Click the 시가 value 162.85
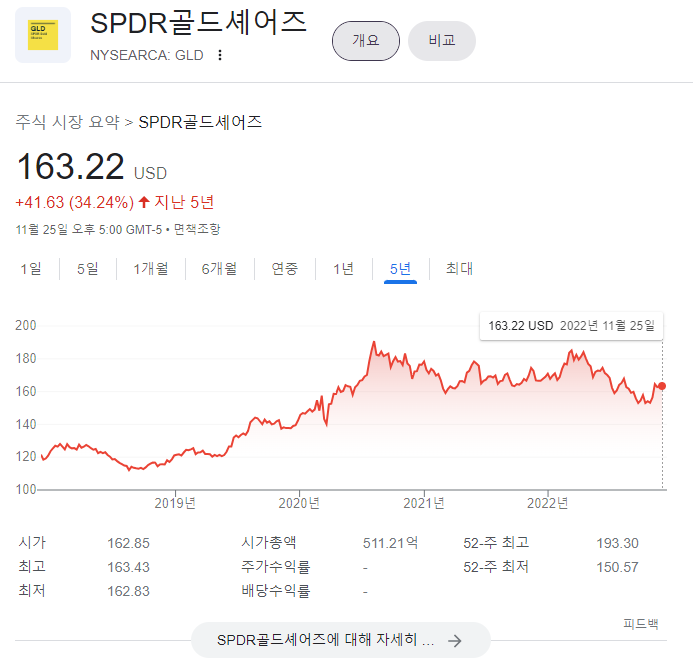The image size is (693, 660). point(129,543)
